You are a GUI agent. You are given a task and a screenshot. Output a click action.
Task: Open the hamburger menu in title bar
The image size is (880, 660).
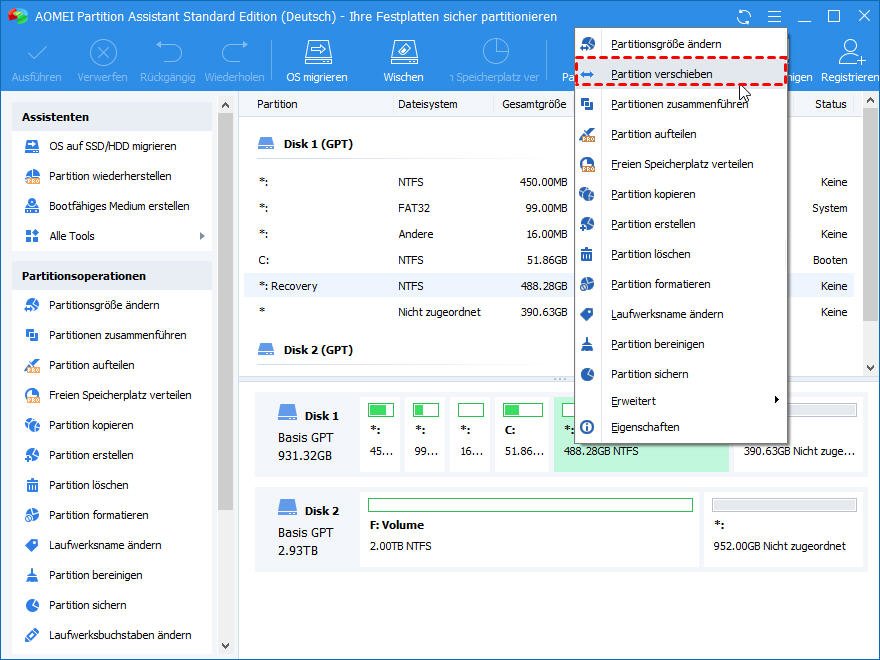tap(774, 16)
